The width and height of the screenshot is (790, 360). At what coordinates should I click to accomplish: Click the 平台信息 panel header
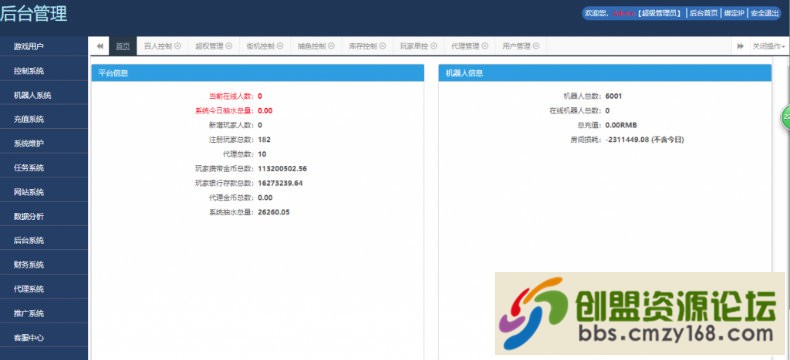[x=257, y=73]
